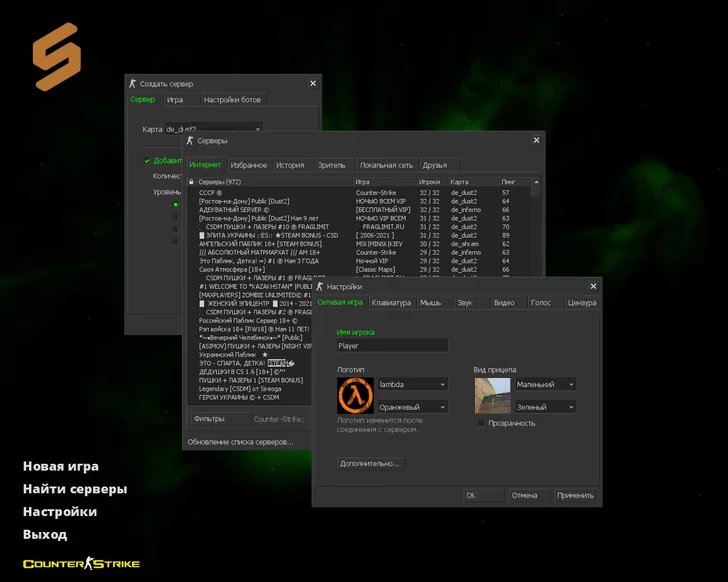This screenshot has width=728, height=582.
Task: Open the Избранное tab in Серверы
Action: tap(249, 165)
